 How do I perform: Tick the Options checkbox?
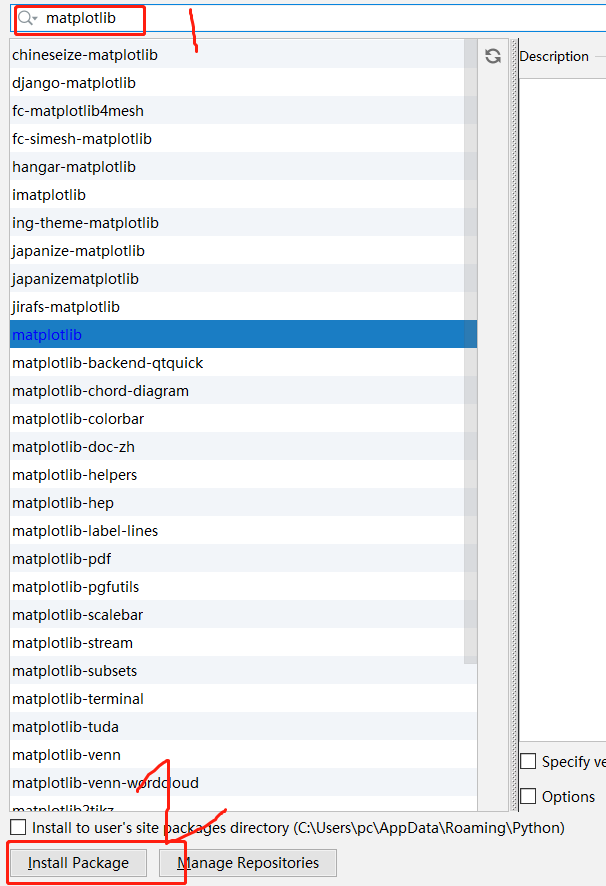(528, 796)
